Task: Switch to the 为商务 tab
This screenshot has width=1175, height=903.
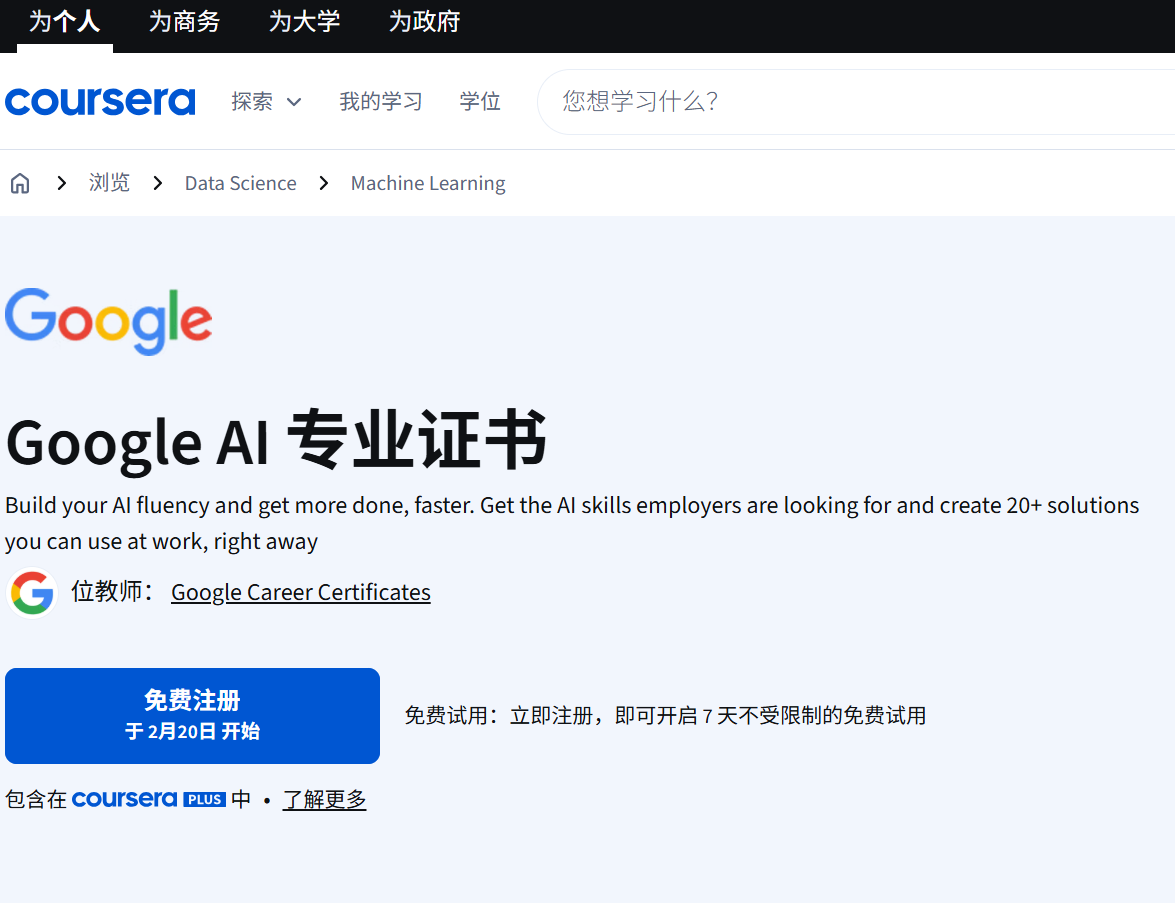Action: point(184,22)
